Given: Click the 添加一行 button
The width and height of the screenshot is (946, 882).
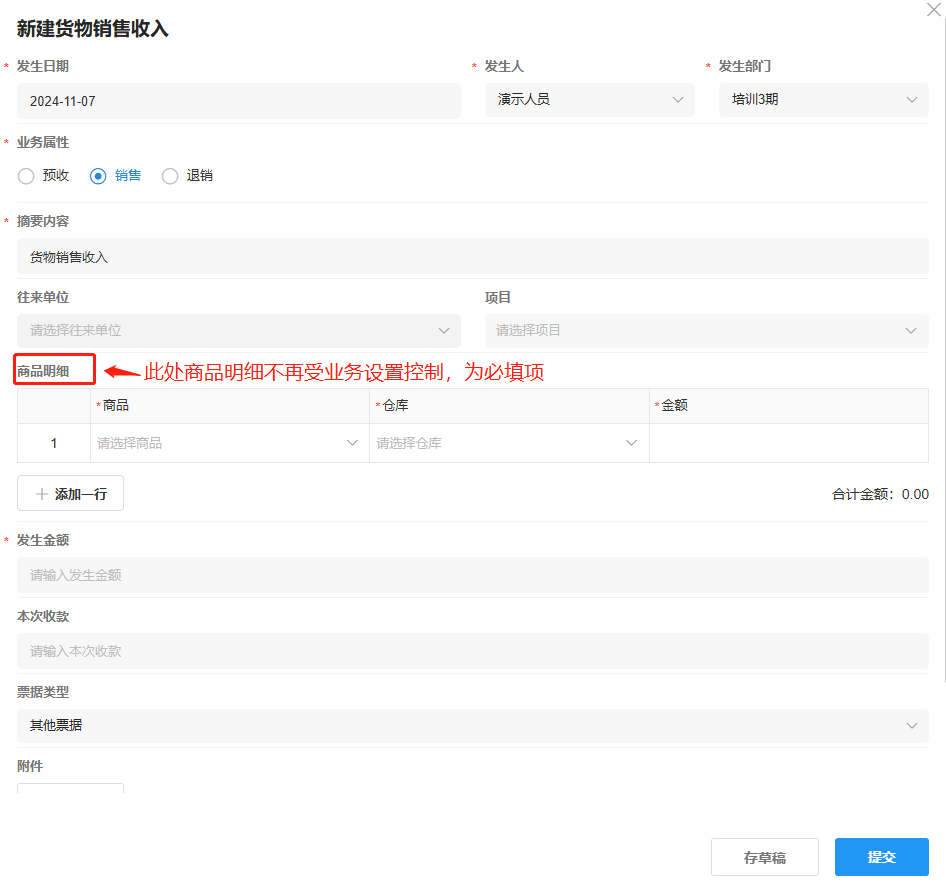Looking at the screenshot, I should coord(70,492).
